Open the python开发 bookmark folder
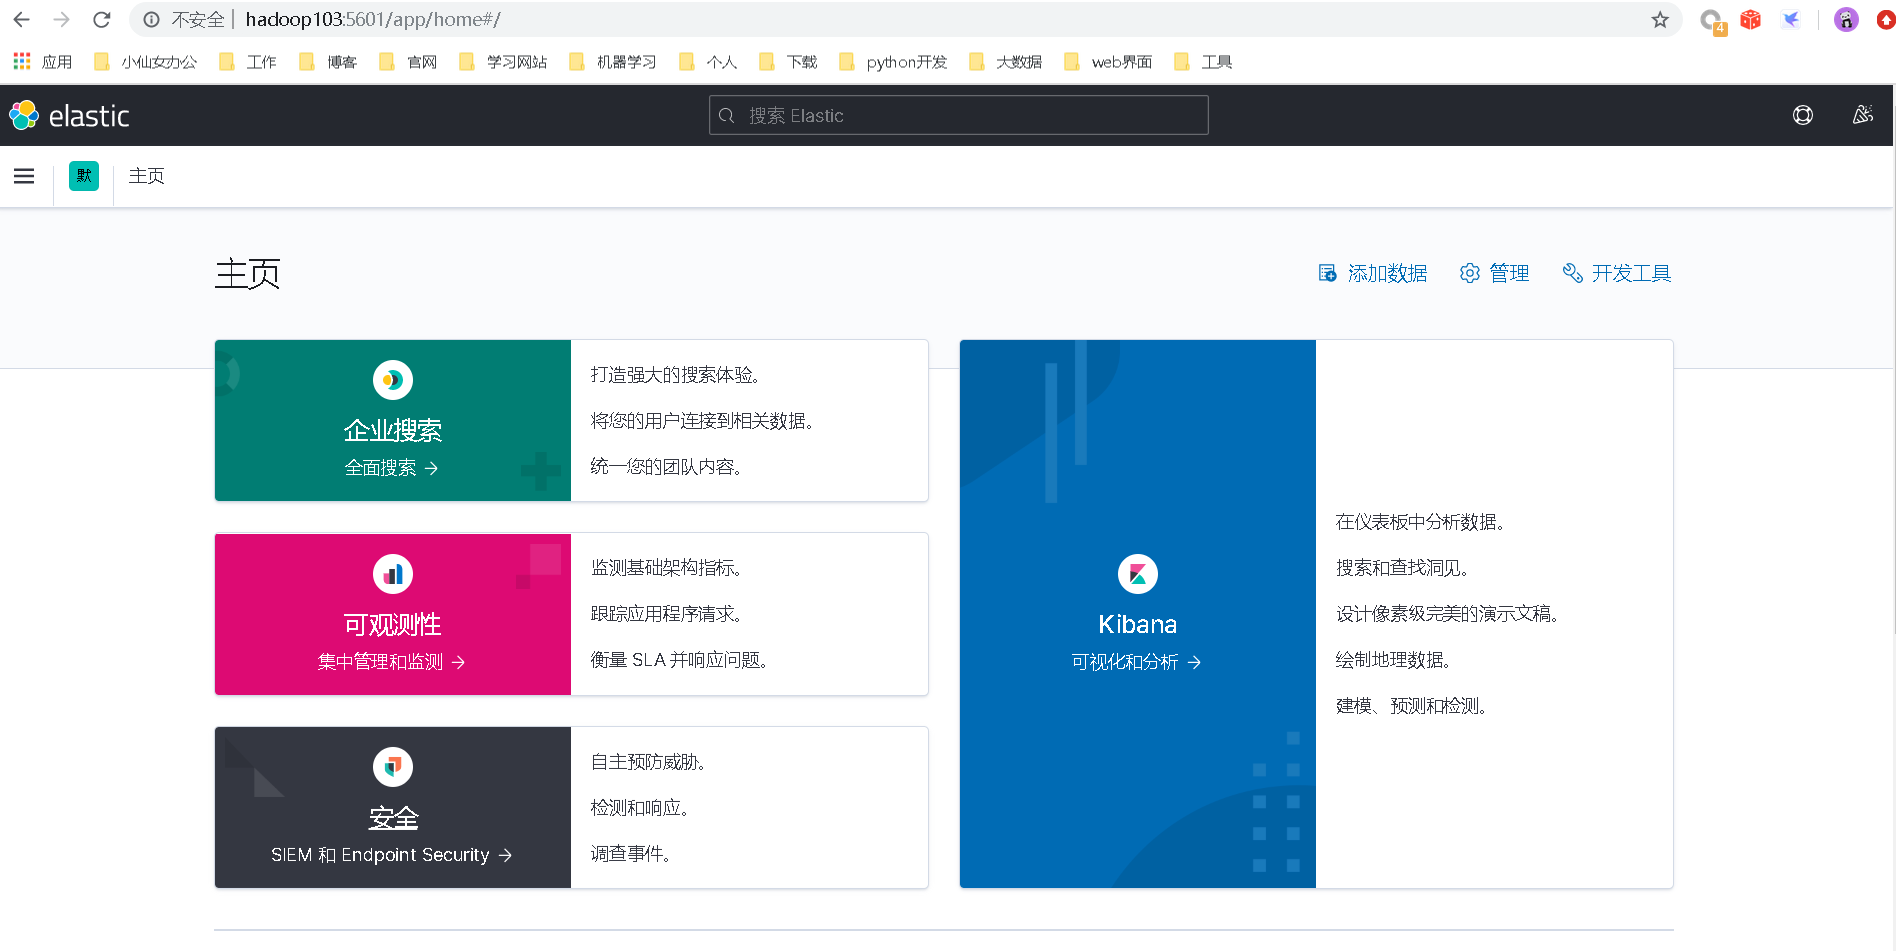 [893, 62]
